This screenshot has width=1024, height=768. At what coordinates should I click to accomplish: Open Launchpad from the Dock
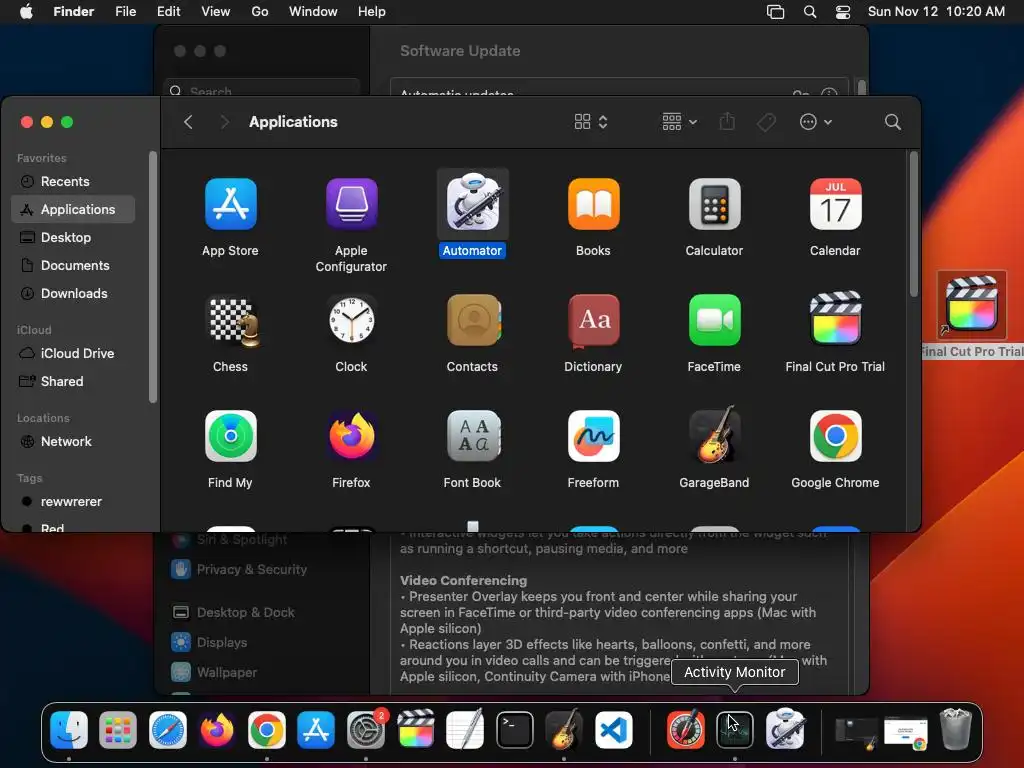click(x=118, y=729)
